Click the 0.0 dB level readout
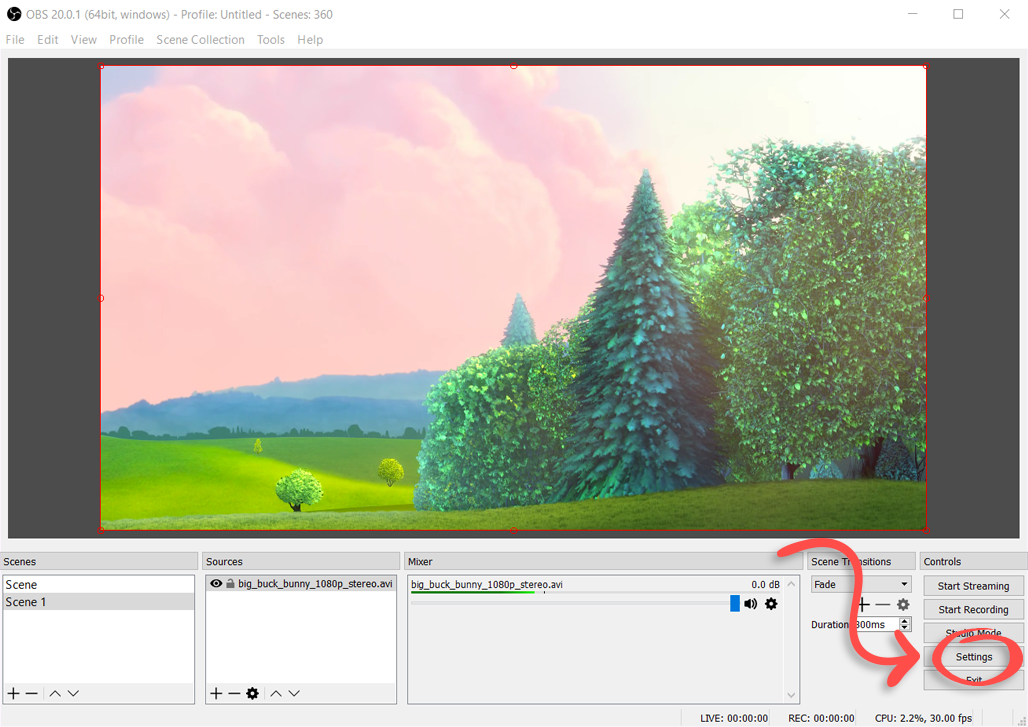 click(x=765, y=585)
